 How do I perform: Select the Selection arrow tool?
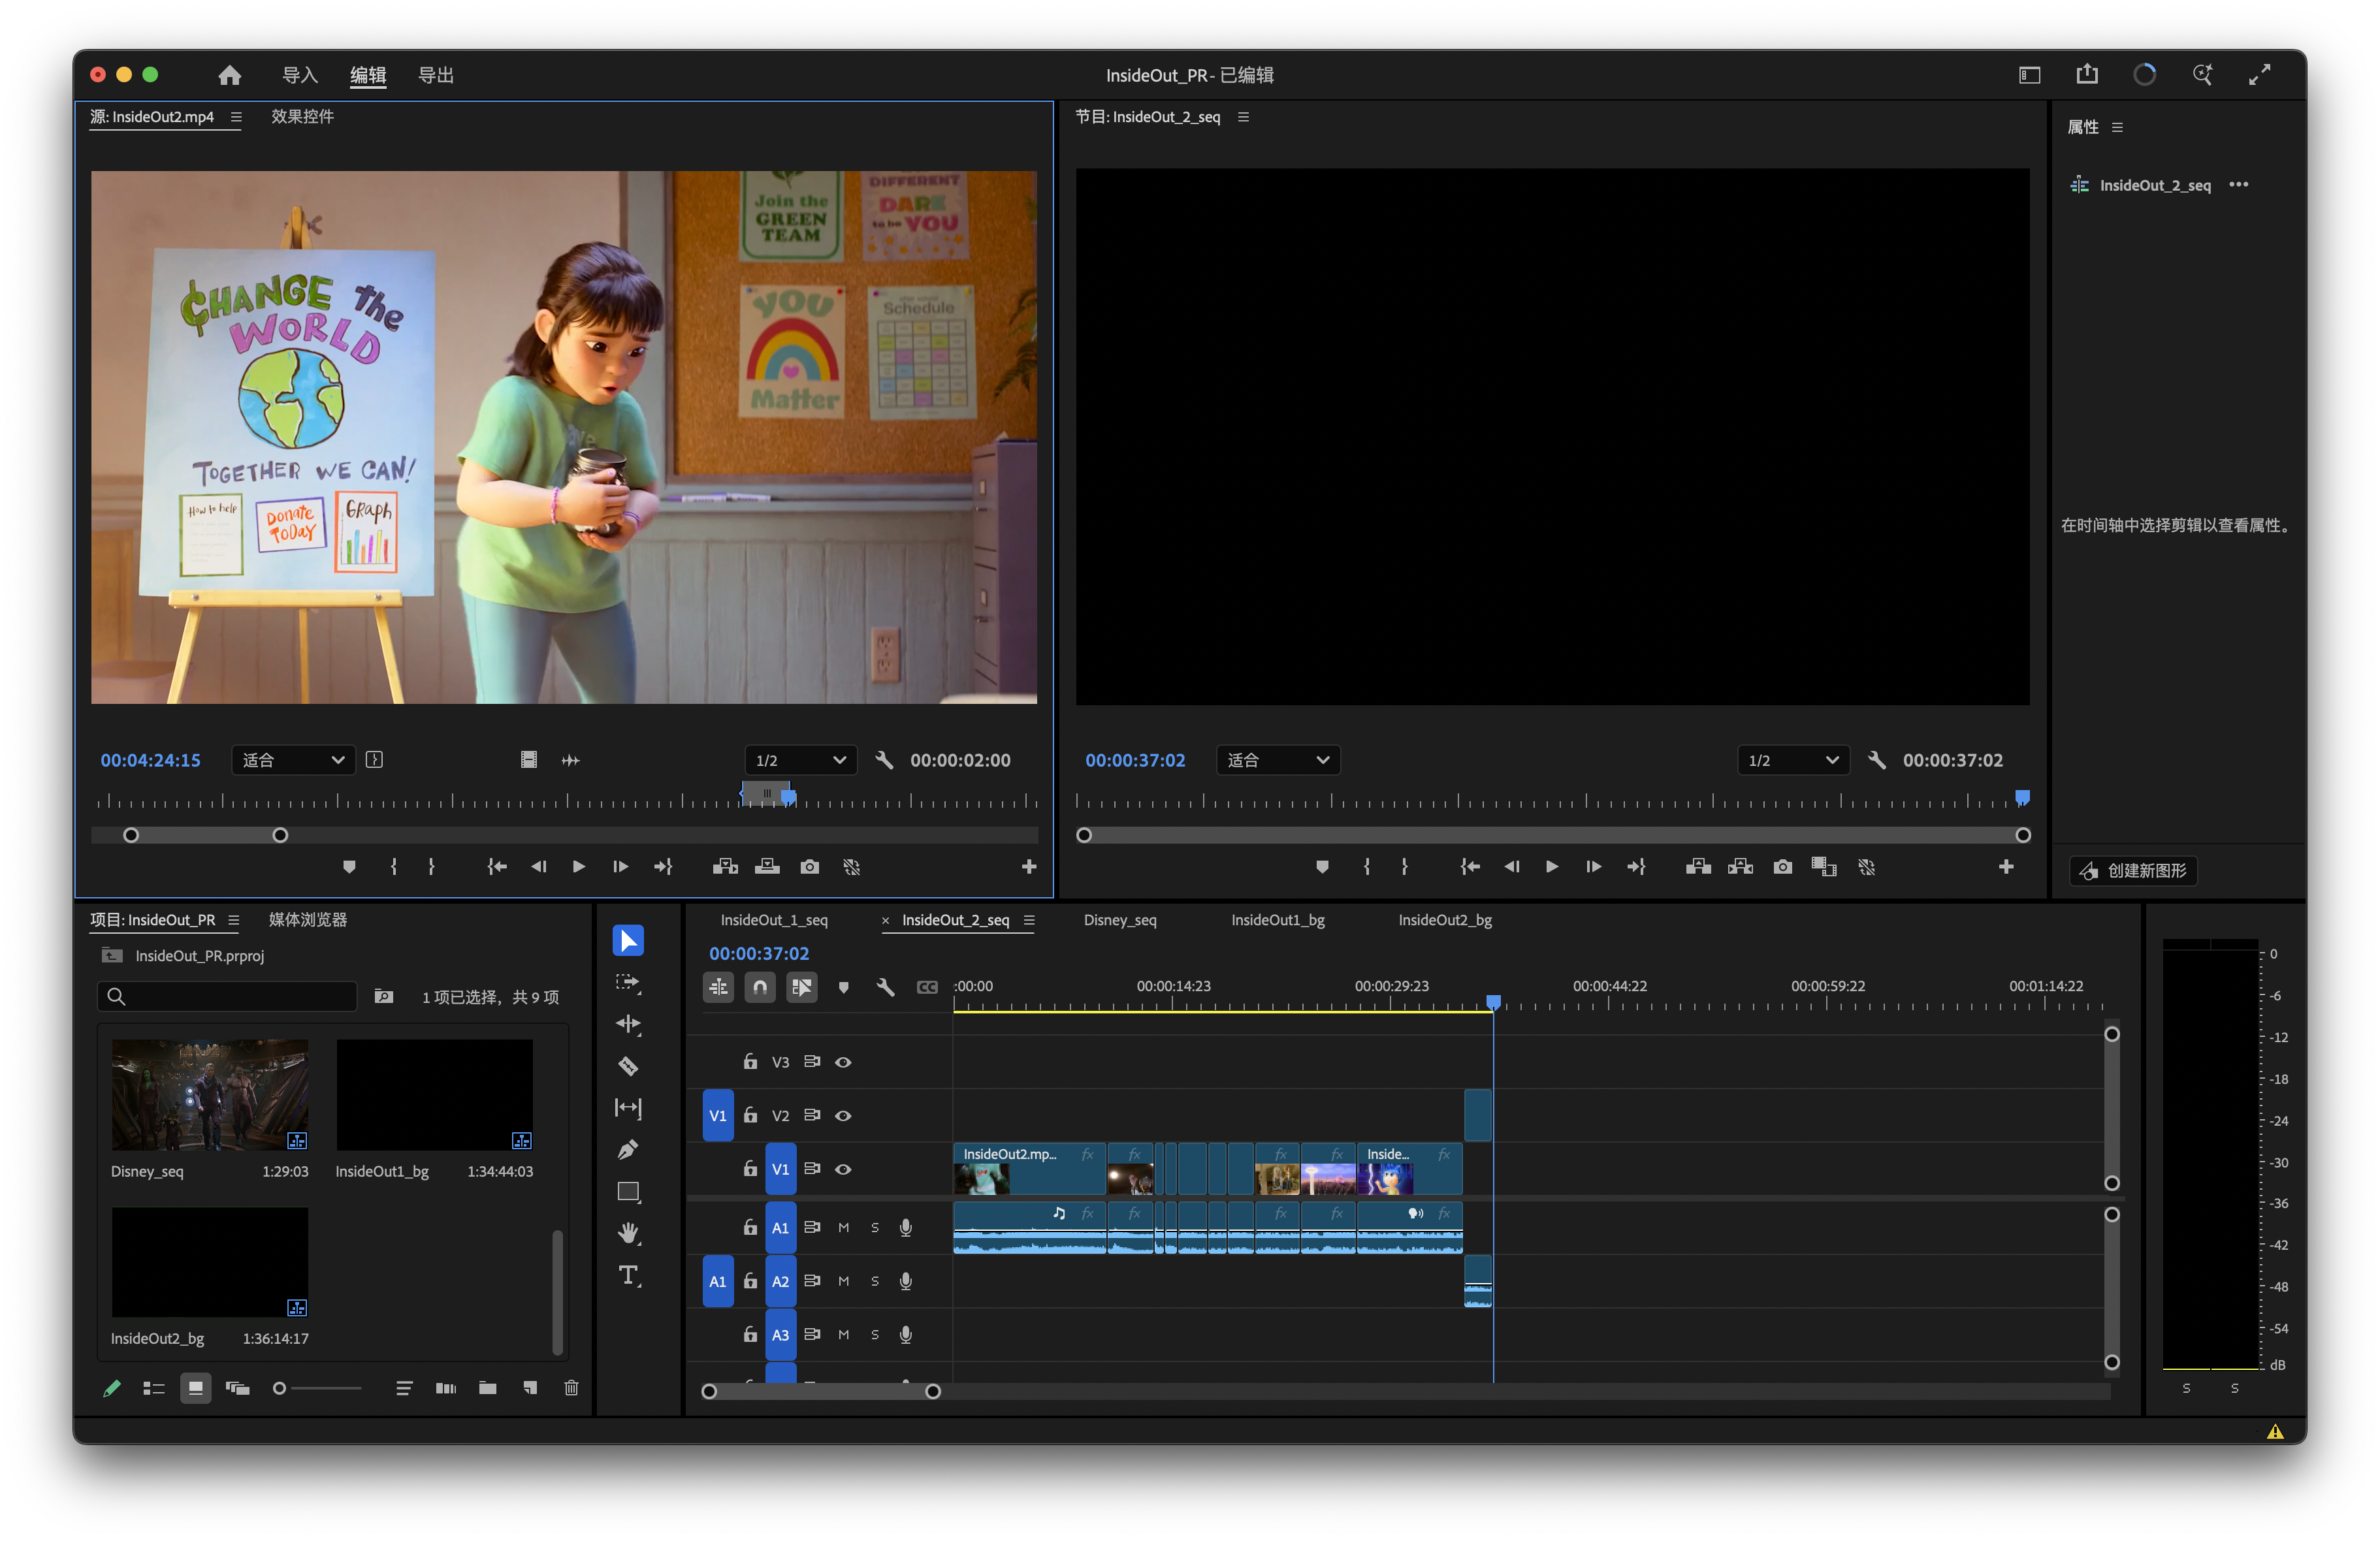pyautogui.click(x=628, y=940)
